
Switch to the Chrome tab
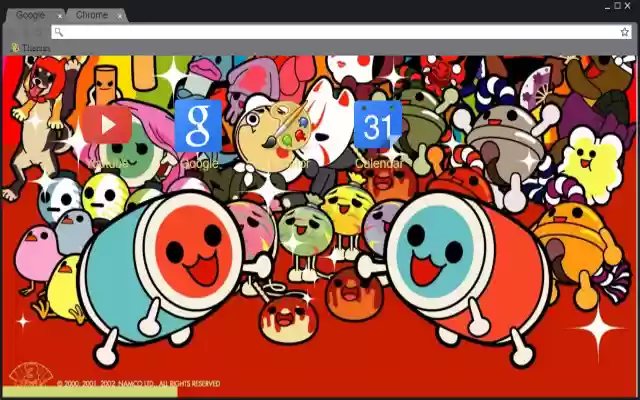[91, 15]
